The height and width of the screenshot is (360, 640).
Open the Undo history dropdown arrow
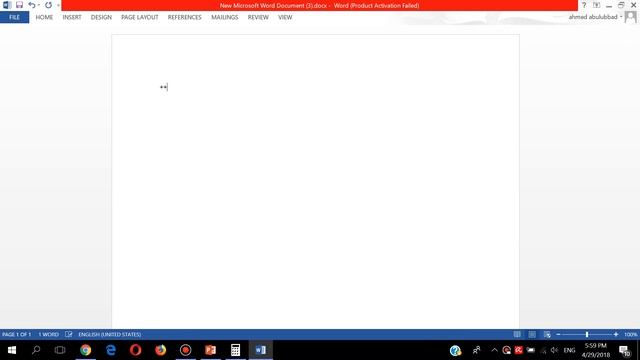(x=39, y=5)
